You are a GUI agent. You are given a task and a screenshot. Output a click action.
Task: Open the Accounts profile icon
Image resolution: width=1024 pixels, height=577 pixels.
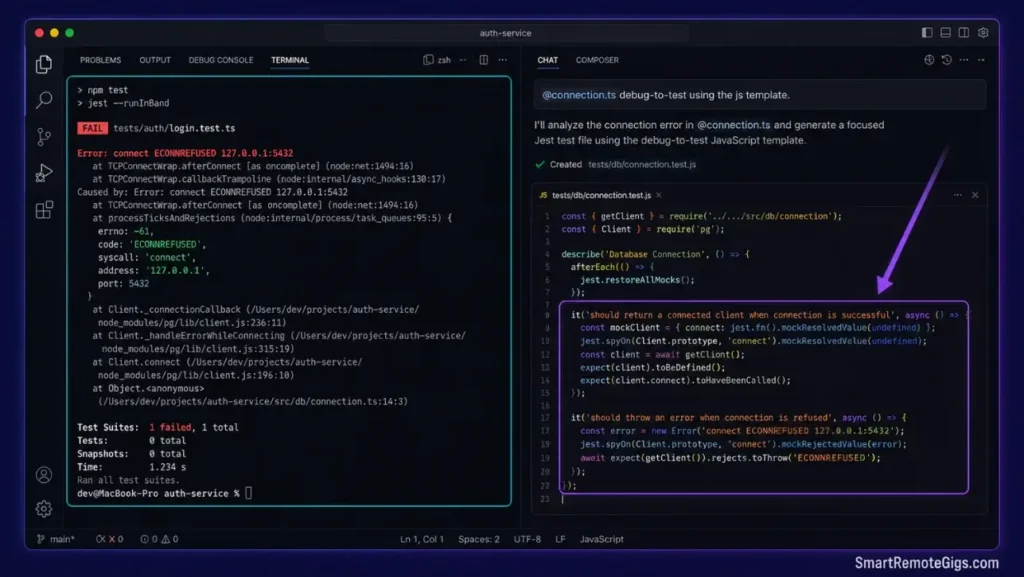coord(44,475)
